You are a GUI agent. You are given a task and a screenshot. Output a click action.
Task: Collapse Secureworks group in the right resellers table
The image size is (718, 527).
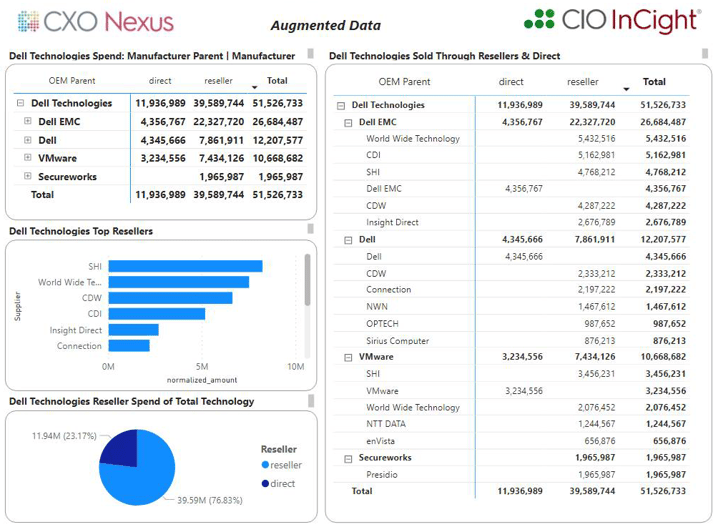point(348,458)
